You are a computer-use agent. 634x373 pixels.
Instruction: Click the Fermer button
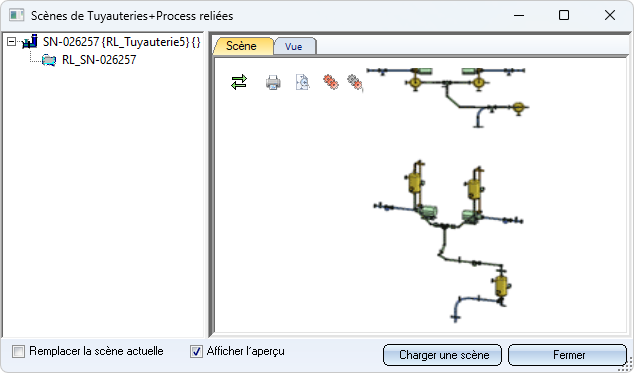coord(567,355)
